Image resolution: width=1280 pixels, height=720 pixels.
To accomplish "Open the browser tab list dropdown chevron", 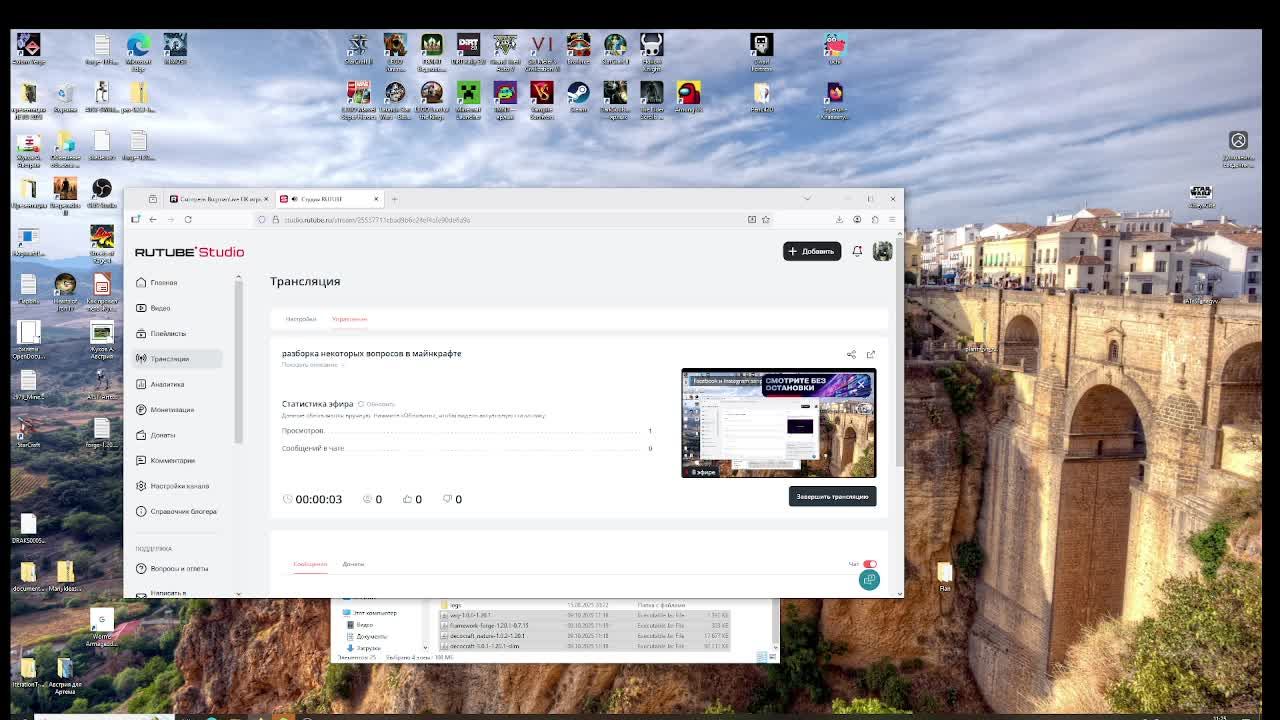I will pos(807,199).
